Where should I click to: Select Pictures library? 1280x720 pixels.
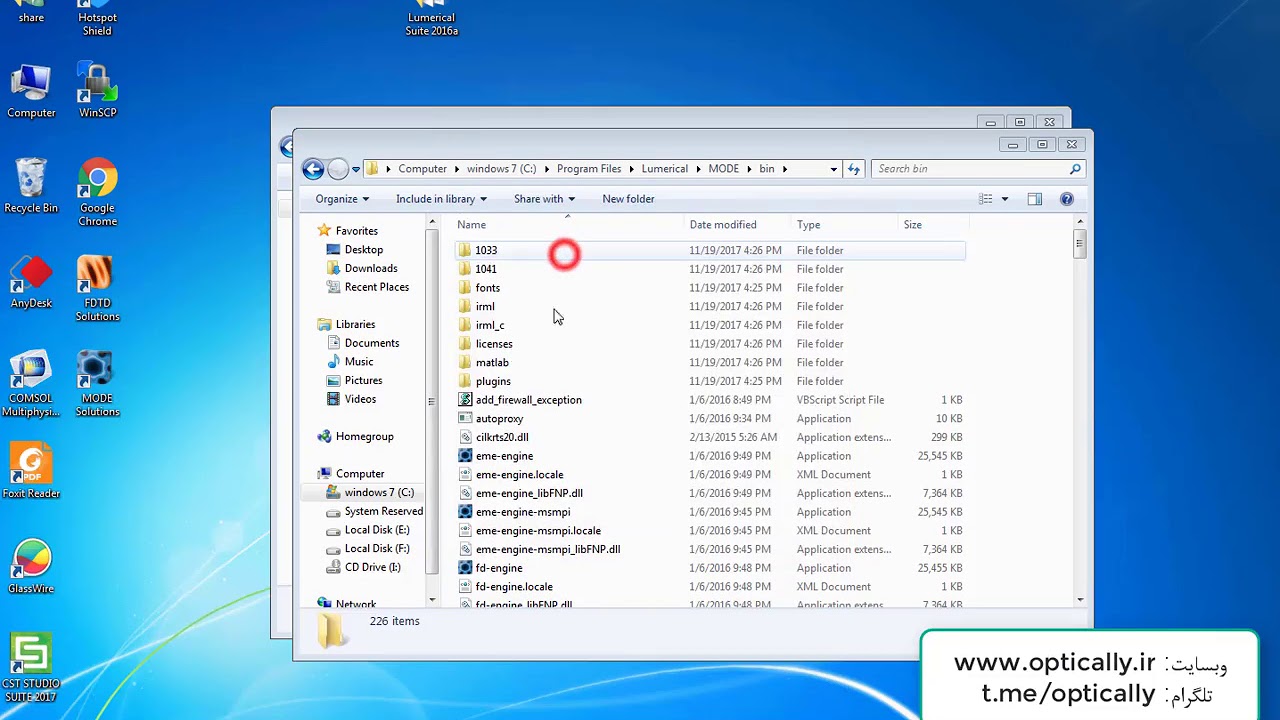pyautogui.click(x=363, y=381)
